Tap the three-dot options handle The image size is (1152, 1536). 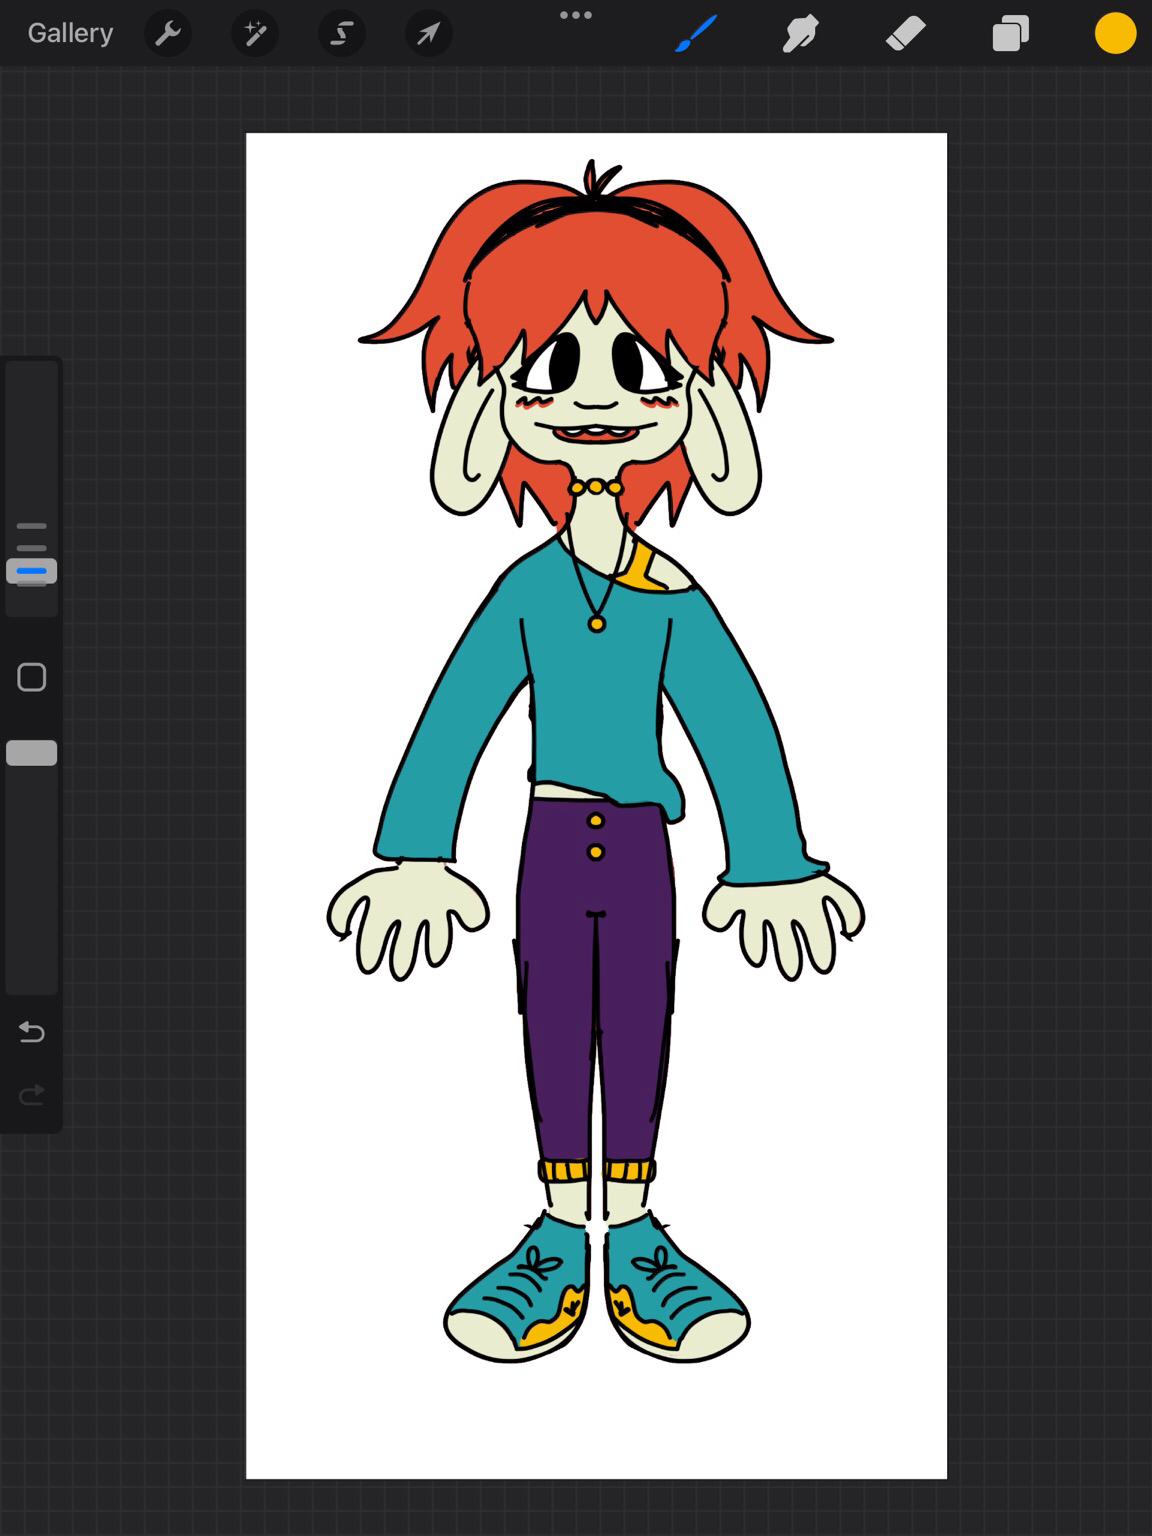point(576,15)
